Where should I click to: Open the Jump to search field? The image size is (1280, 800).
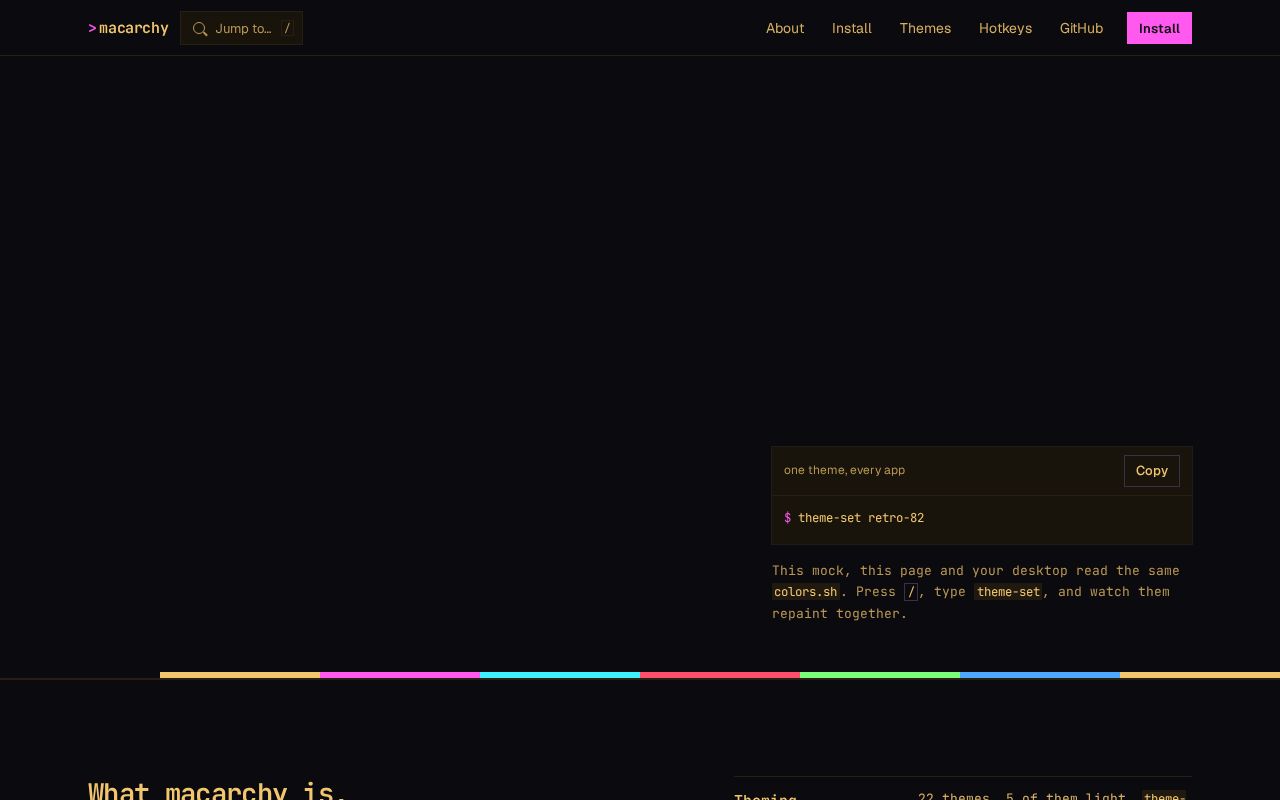241,28
